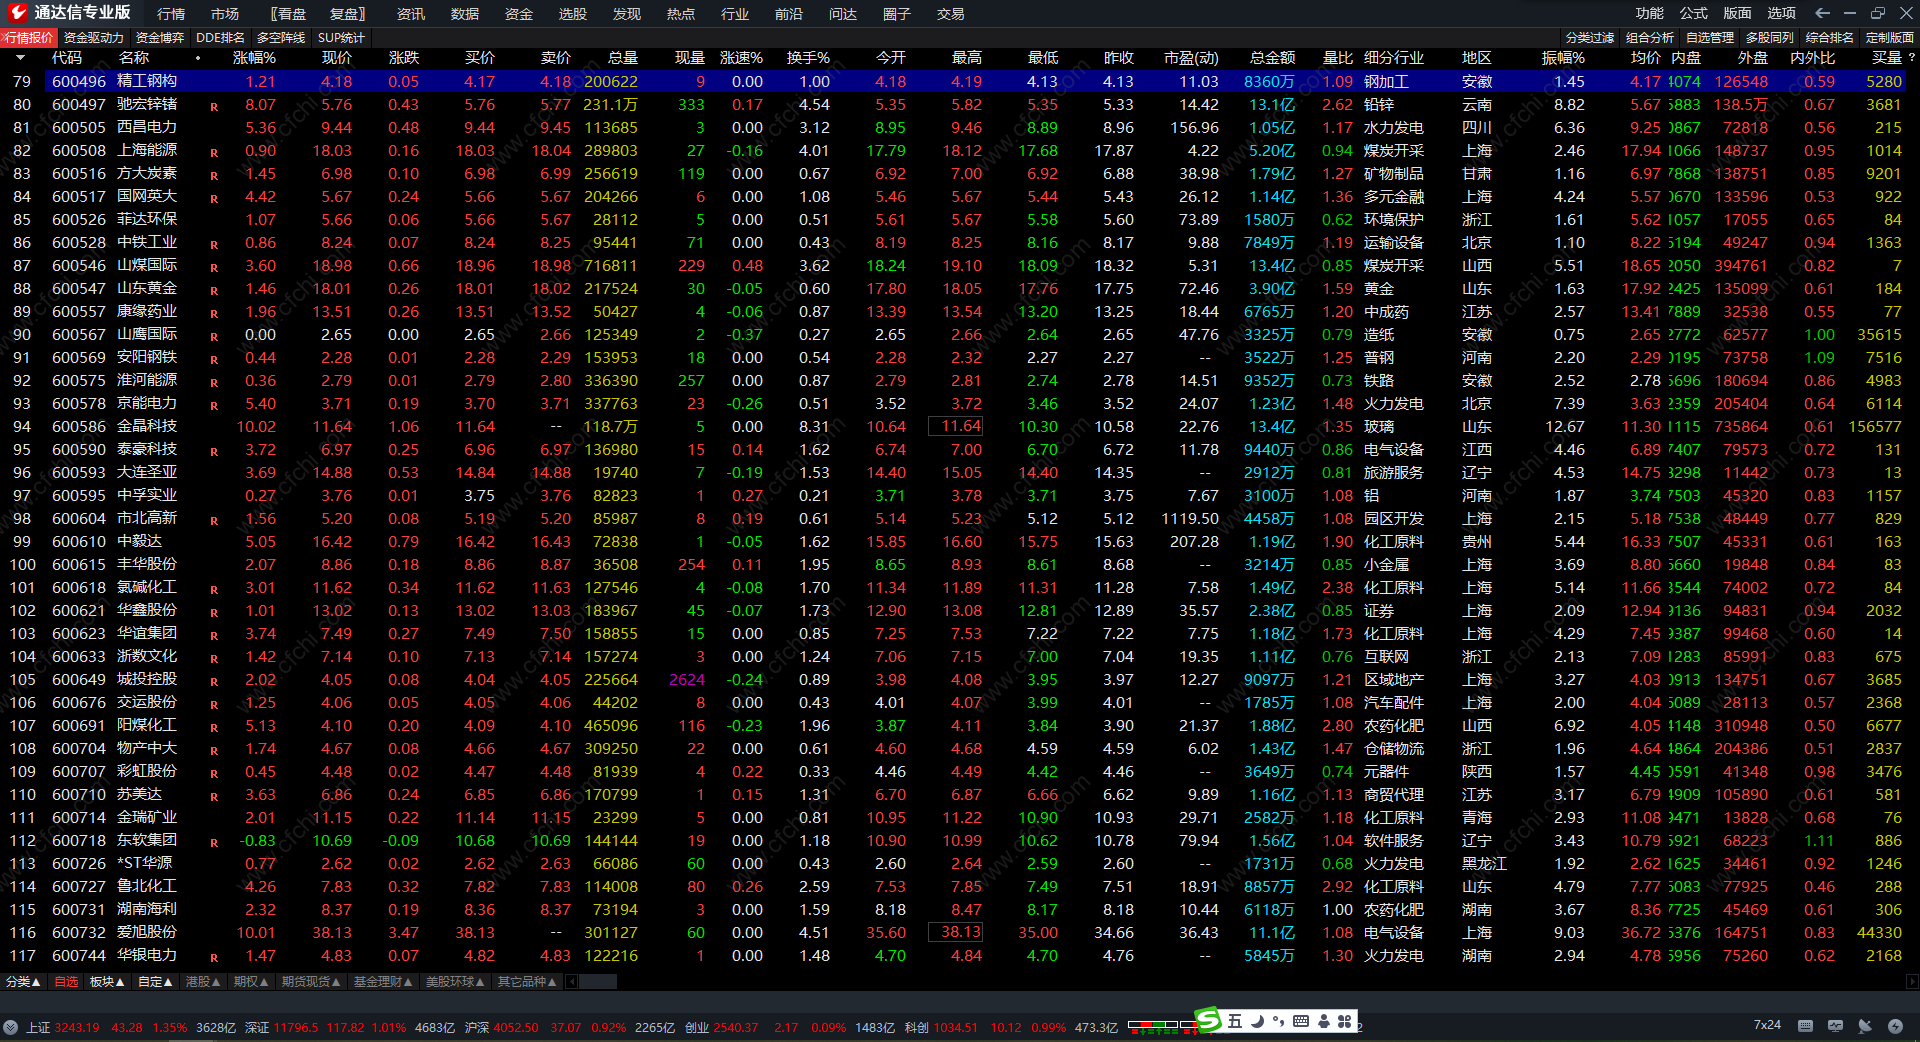The width and height of the screenshot is (1920, 1042).
Task: Click the 多股同列 button
Action: [x=1770, y=38]
